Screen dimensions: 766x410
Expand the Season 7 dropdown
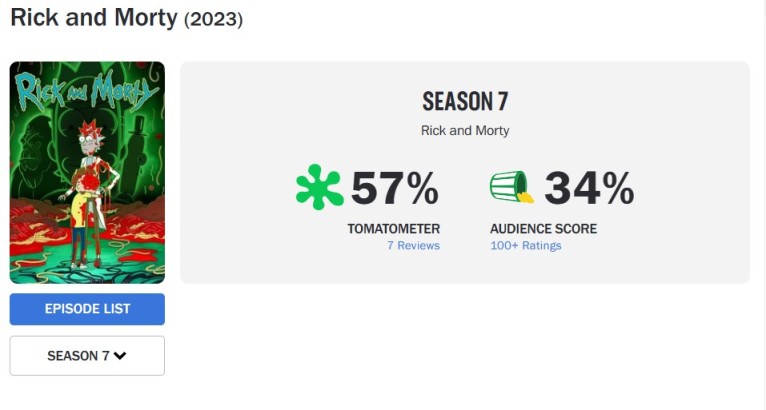click(x=87, y=356)
